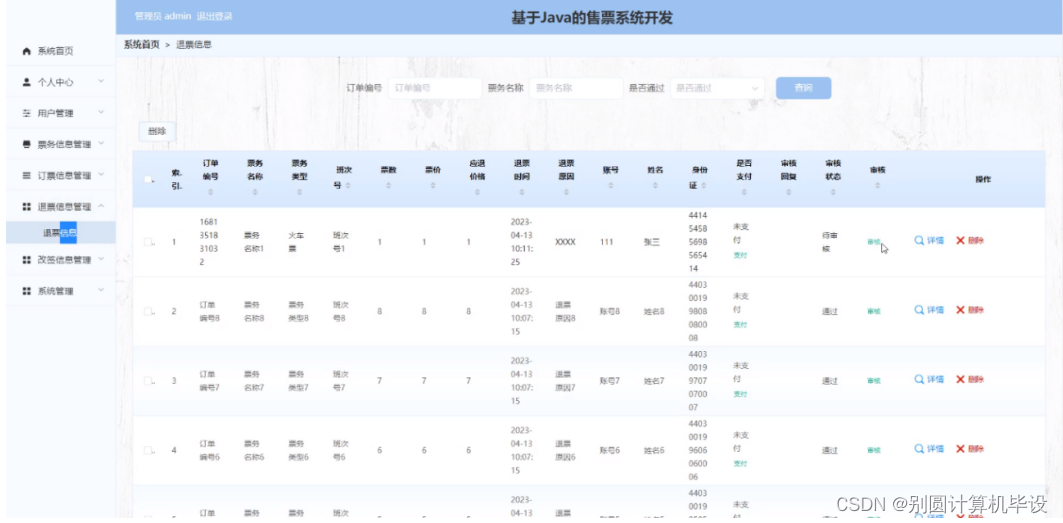Open 改签信息管理 menu label

tap(64, 260)
